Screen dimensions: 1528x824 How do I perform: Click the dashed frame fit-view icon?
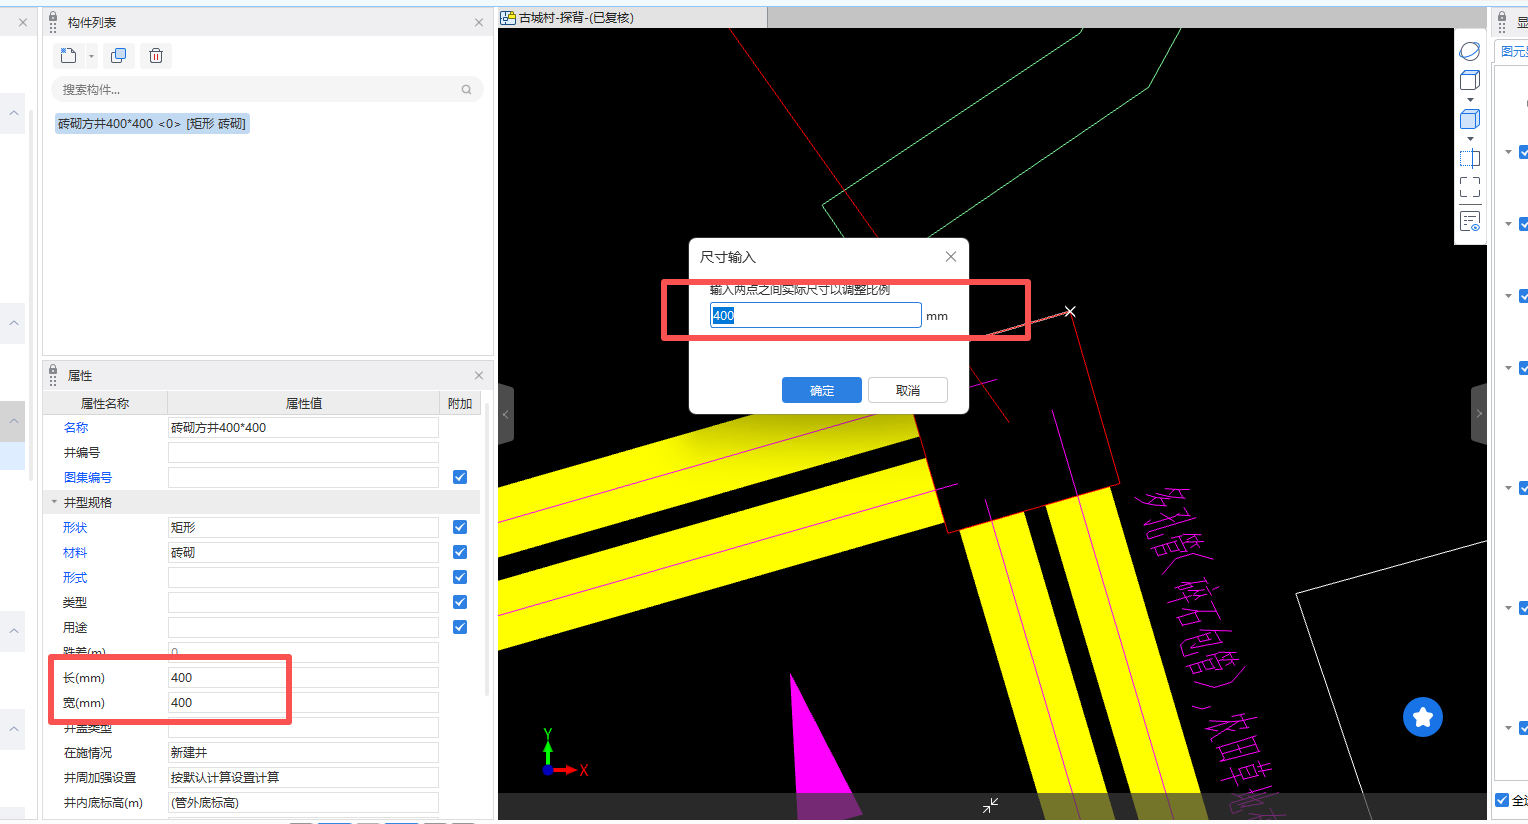pos(1469,187)
